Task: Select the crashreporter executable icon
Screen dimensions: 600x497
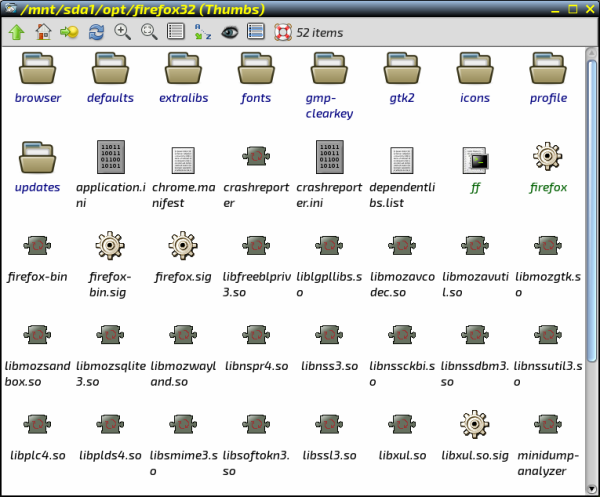Action: pos(256,156)
